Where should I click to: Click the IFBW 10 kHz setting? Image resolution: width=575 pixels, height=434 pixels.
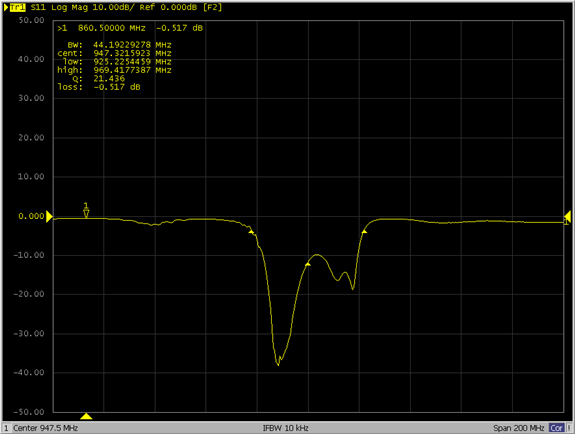pos(286,428)
